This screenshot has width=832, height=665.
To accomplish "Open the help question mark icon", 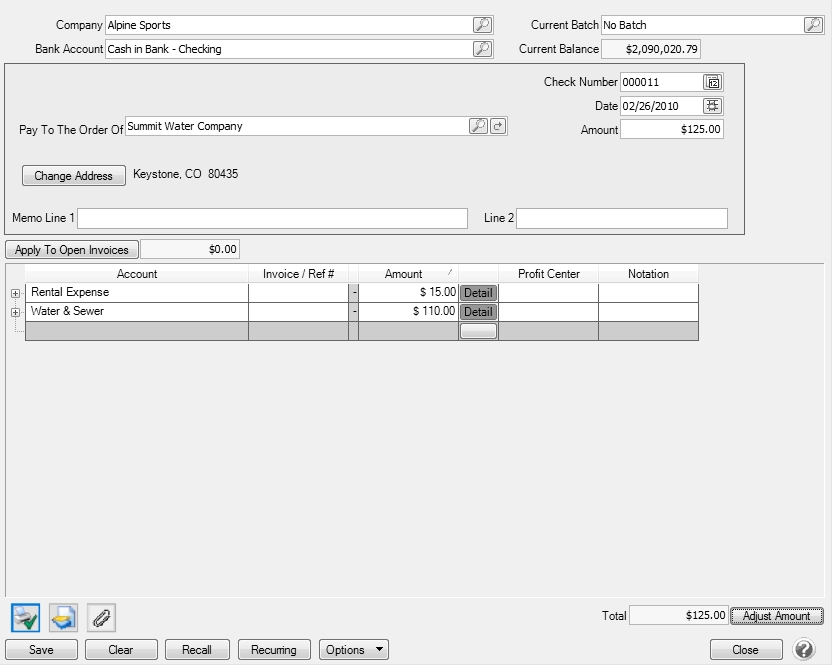I will [804, 649].
